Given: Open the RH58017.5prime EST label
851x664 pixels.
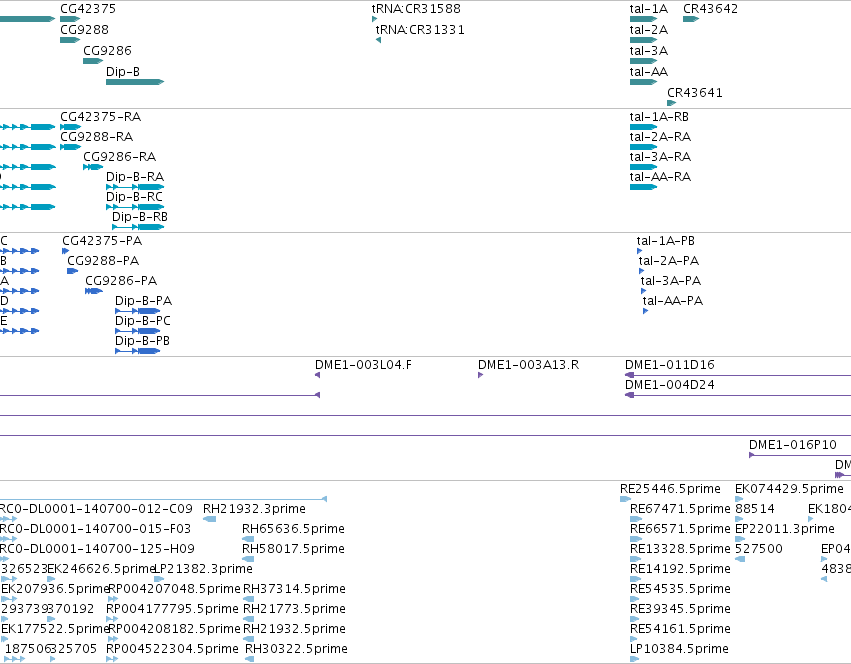Looking at the screenshot, I should click(294, 549).
